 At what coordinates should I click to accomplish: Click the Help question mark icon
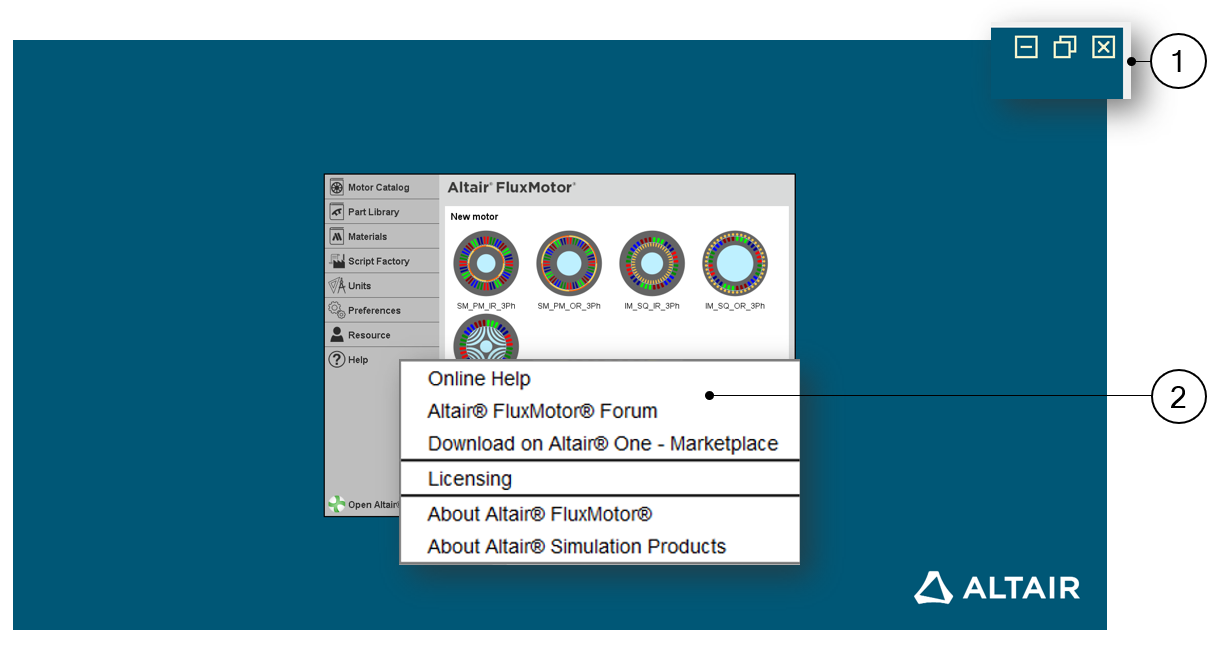[337, 360]
